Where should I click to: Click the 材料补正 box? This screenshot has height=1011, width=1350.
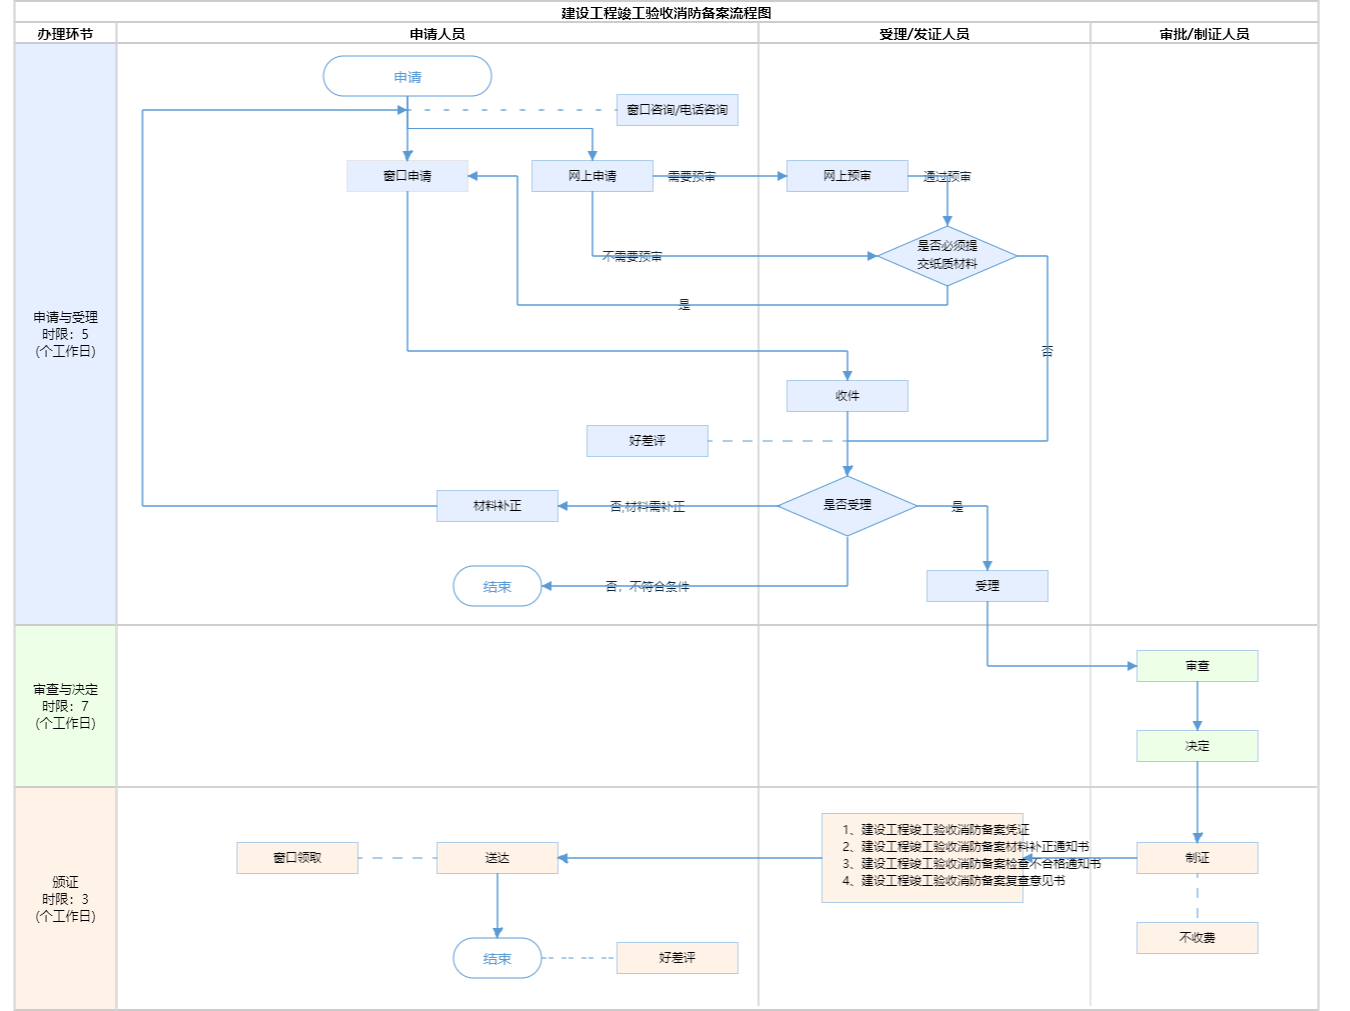click(497, 506)
